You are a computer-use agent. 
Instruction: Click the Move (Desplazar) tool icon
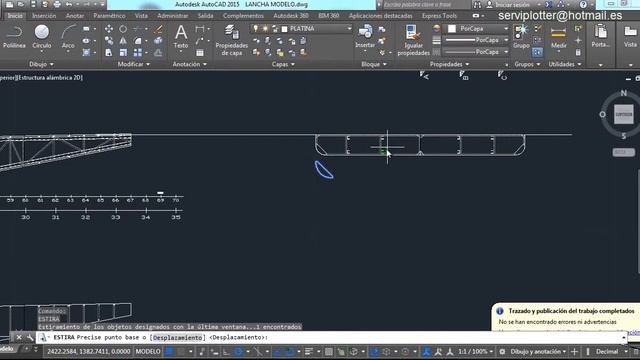tap(109, 29)
